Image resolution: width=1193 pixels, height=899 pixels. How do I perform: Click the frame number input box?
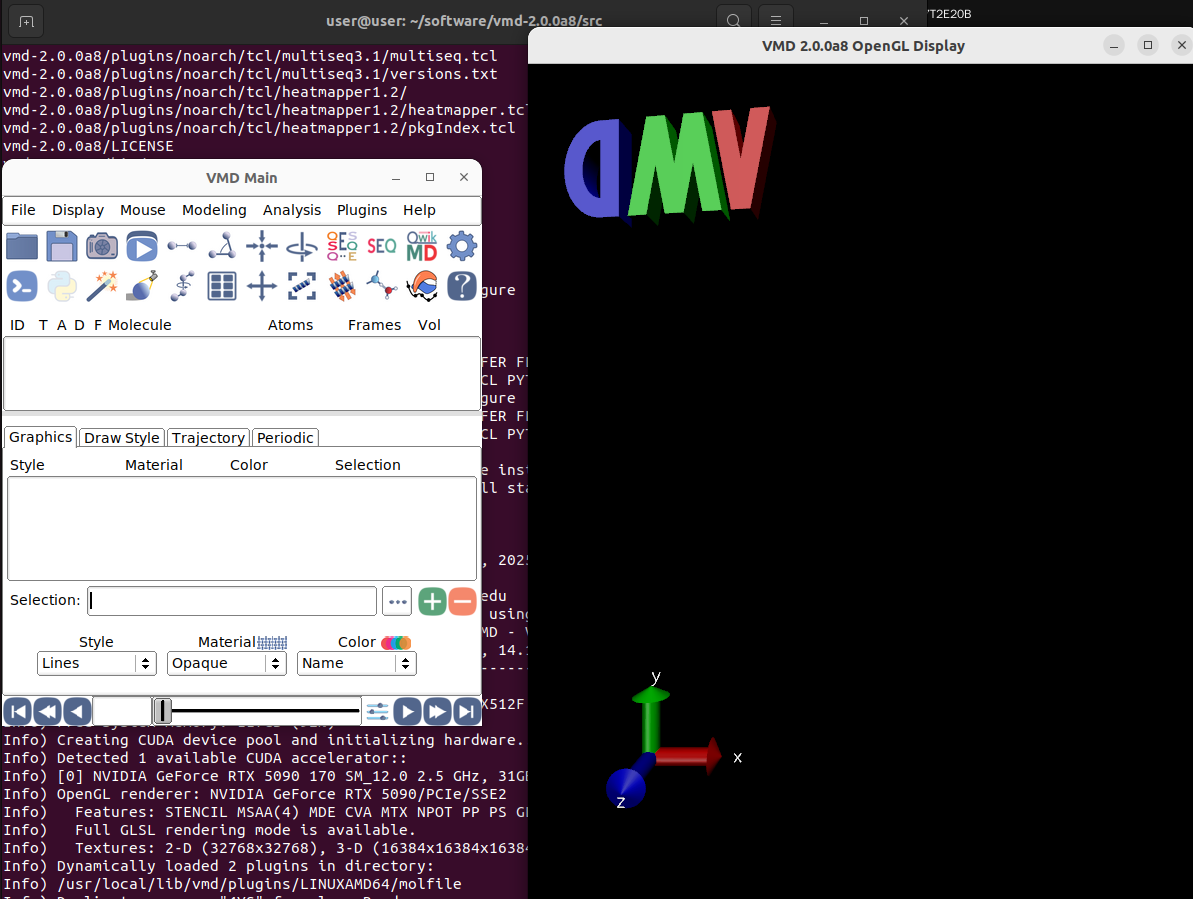click(x=122, y=711)
